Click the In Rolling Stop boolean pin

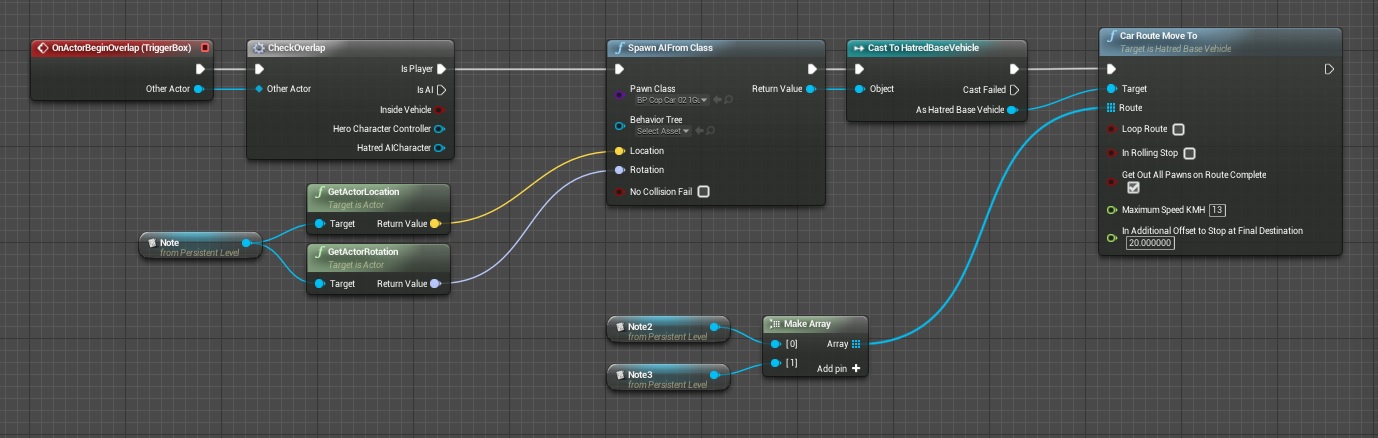(1111, 153)
